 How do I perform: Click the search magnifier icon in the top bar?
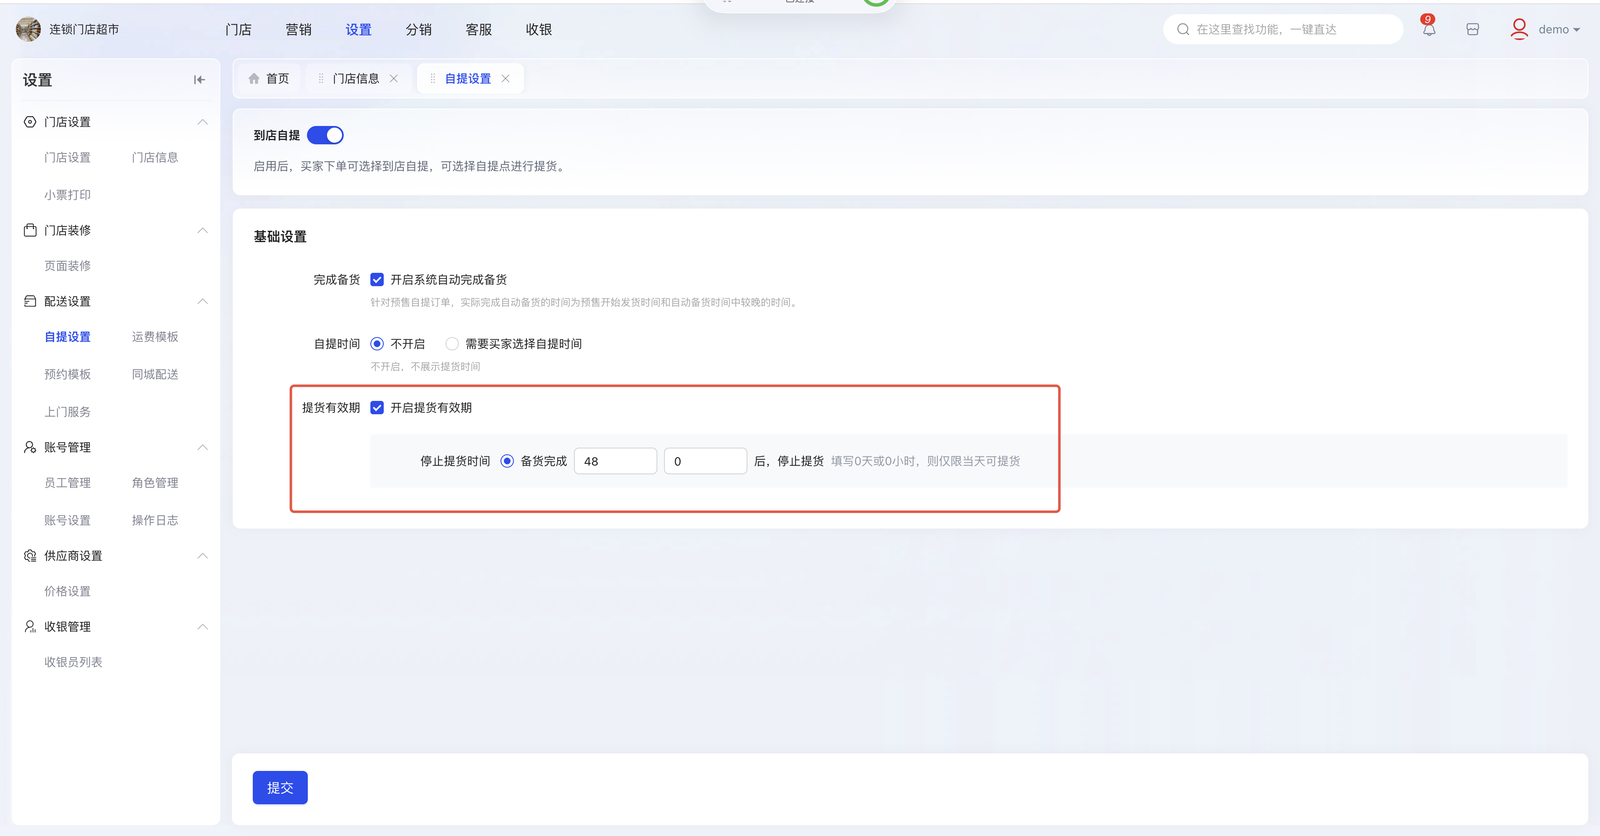pyautogui.click(x=1183, y=29)
